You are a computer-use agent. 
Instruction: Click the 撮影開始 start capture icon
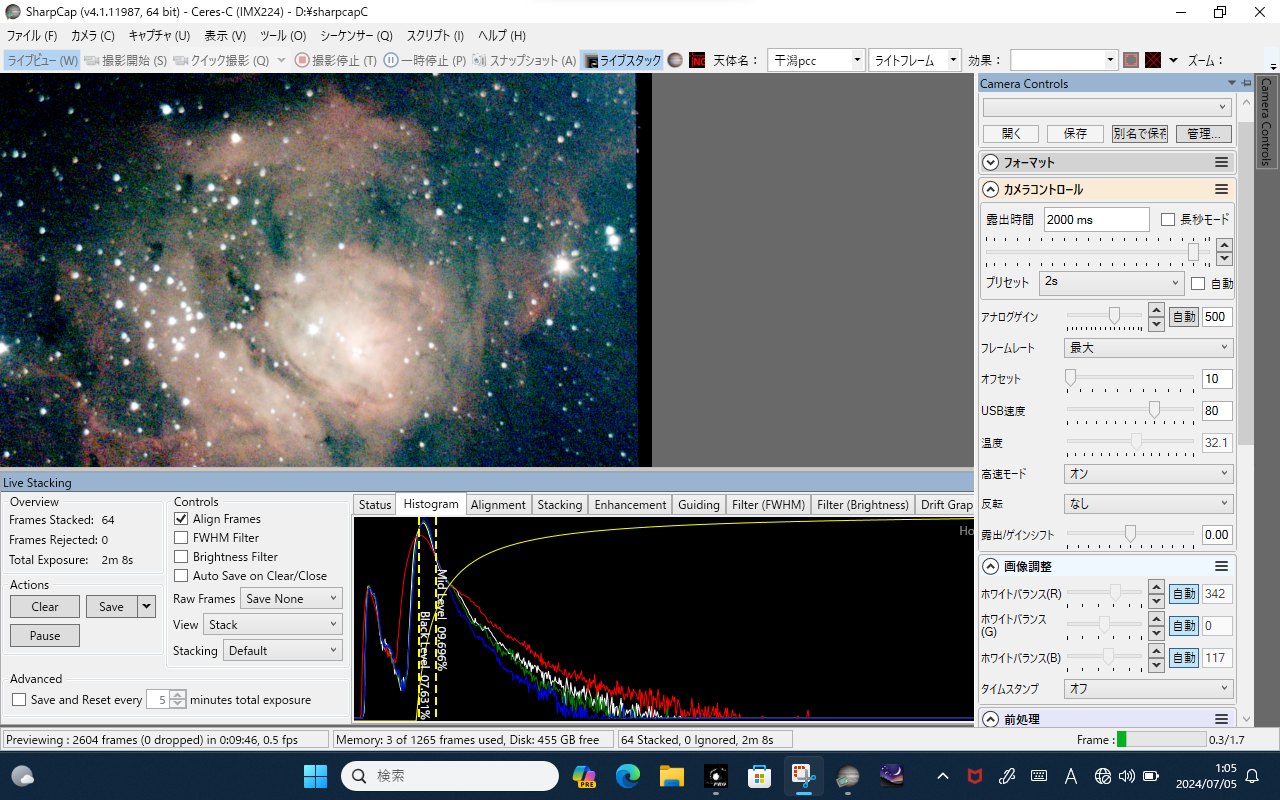[x=92, y=60]
